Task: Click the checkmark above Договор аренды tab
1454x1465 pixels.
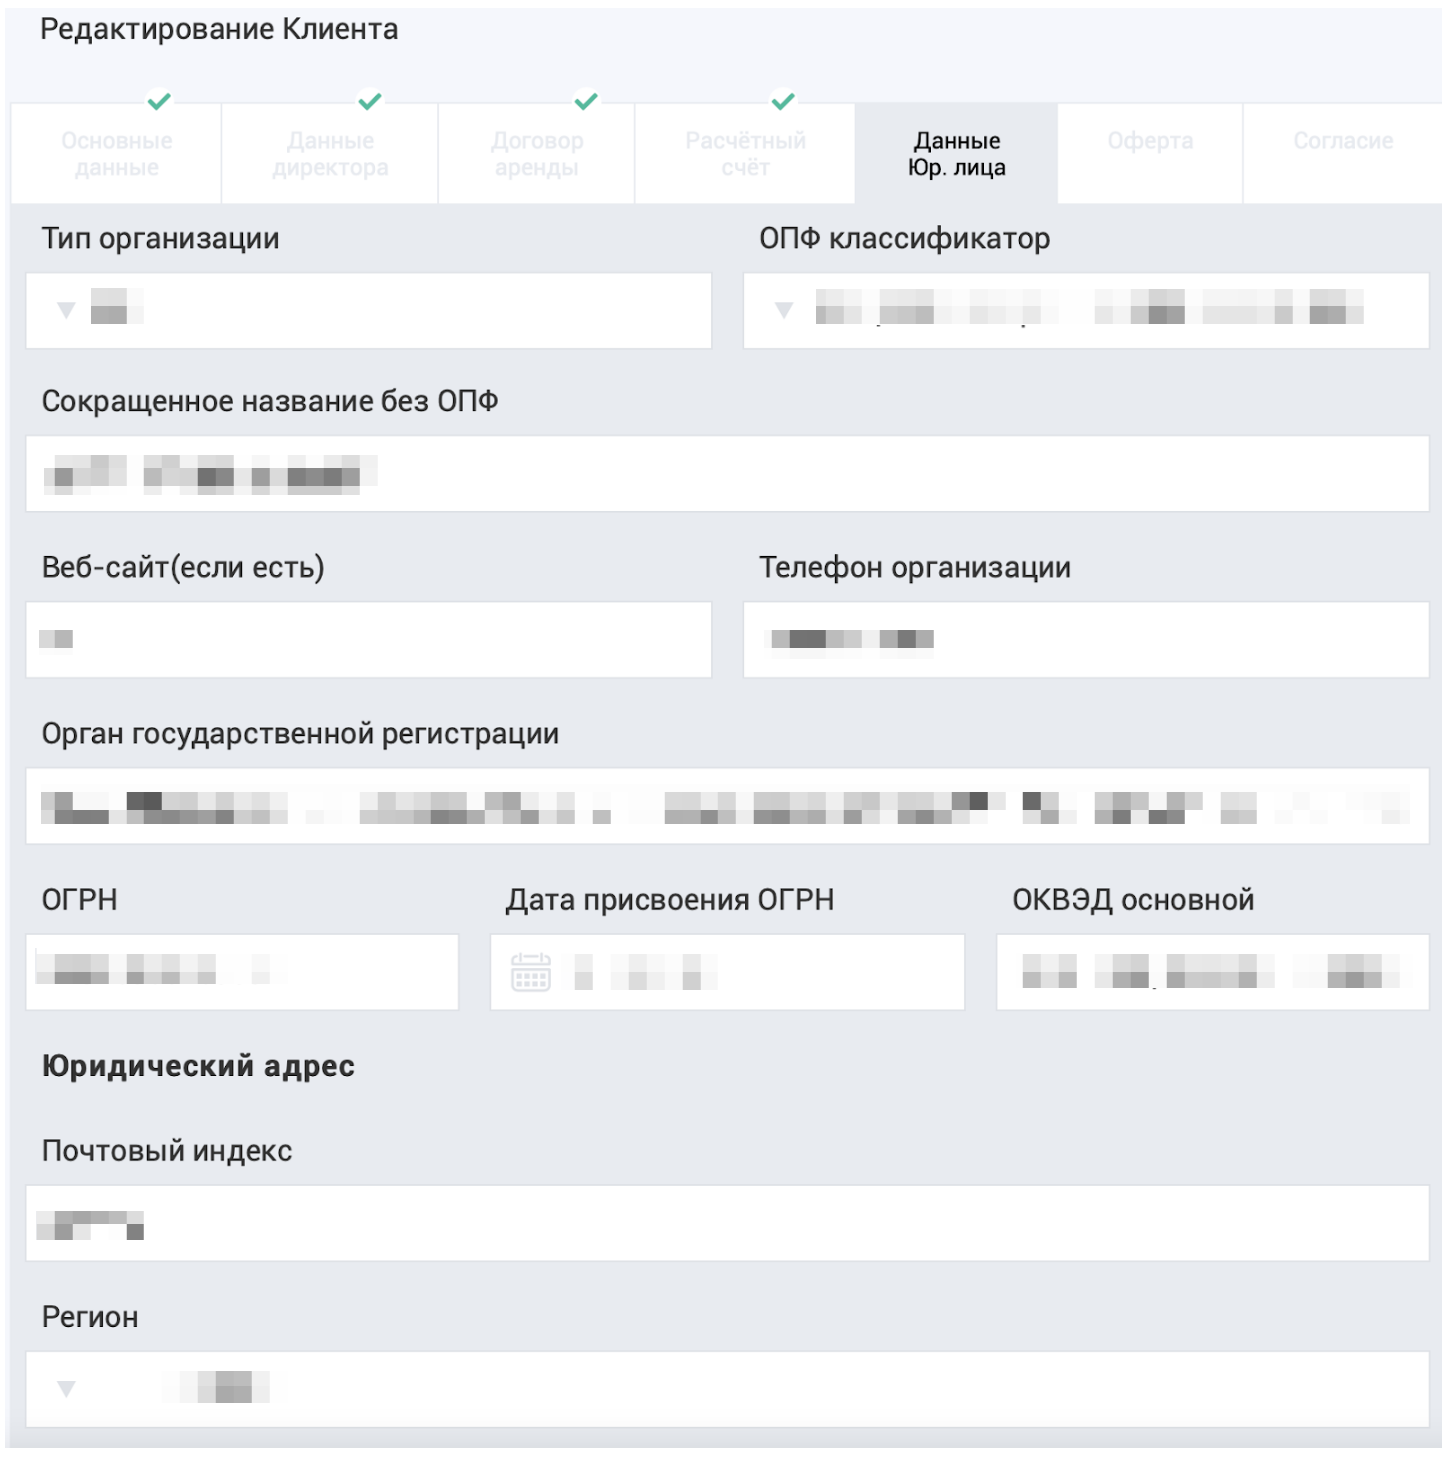Action: point(586,101)
